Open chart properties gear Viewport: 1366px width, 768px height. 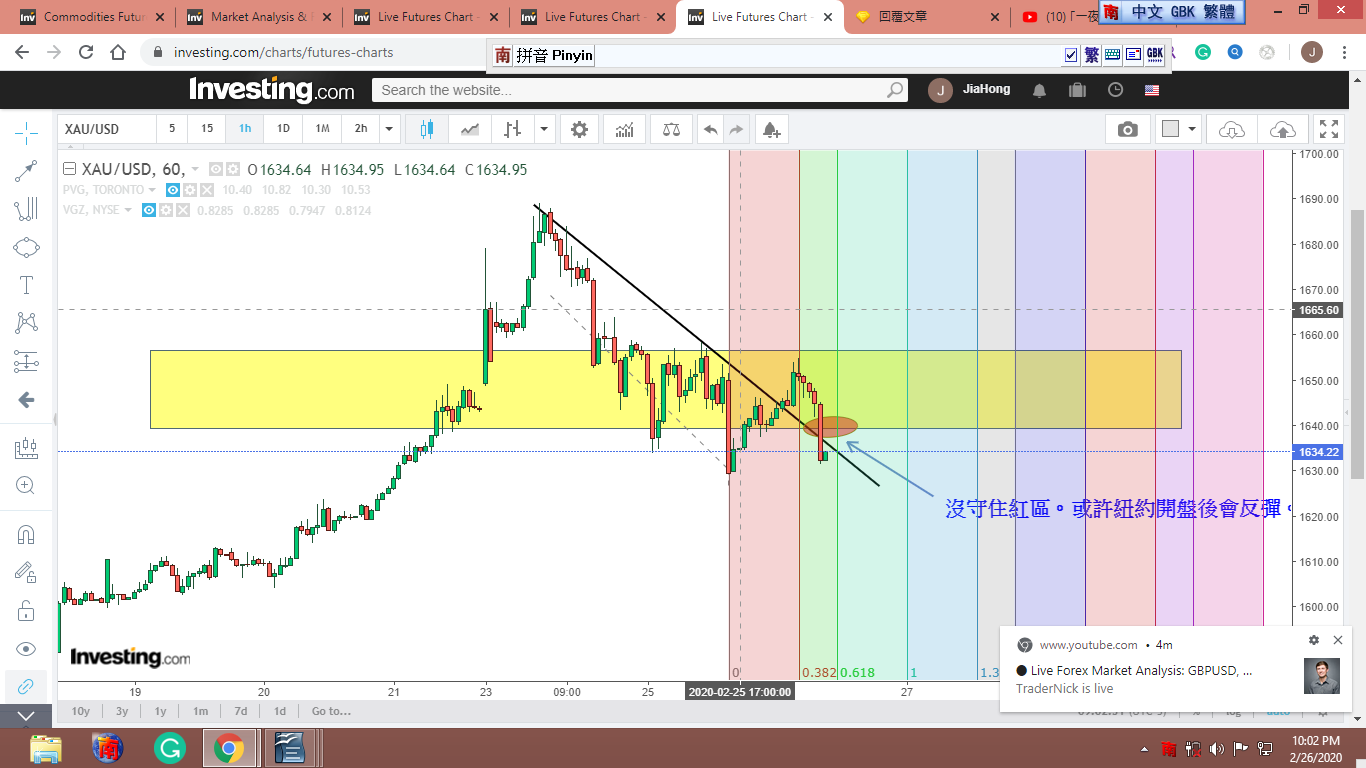tap(579, 129)
